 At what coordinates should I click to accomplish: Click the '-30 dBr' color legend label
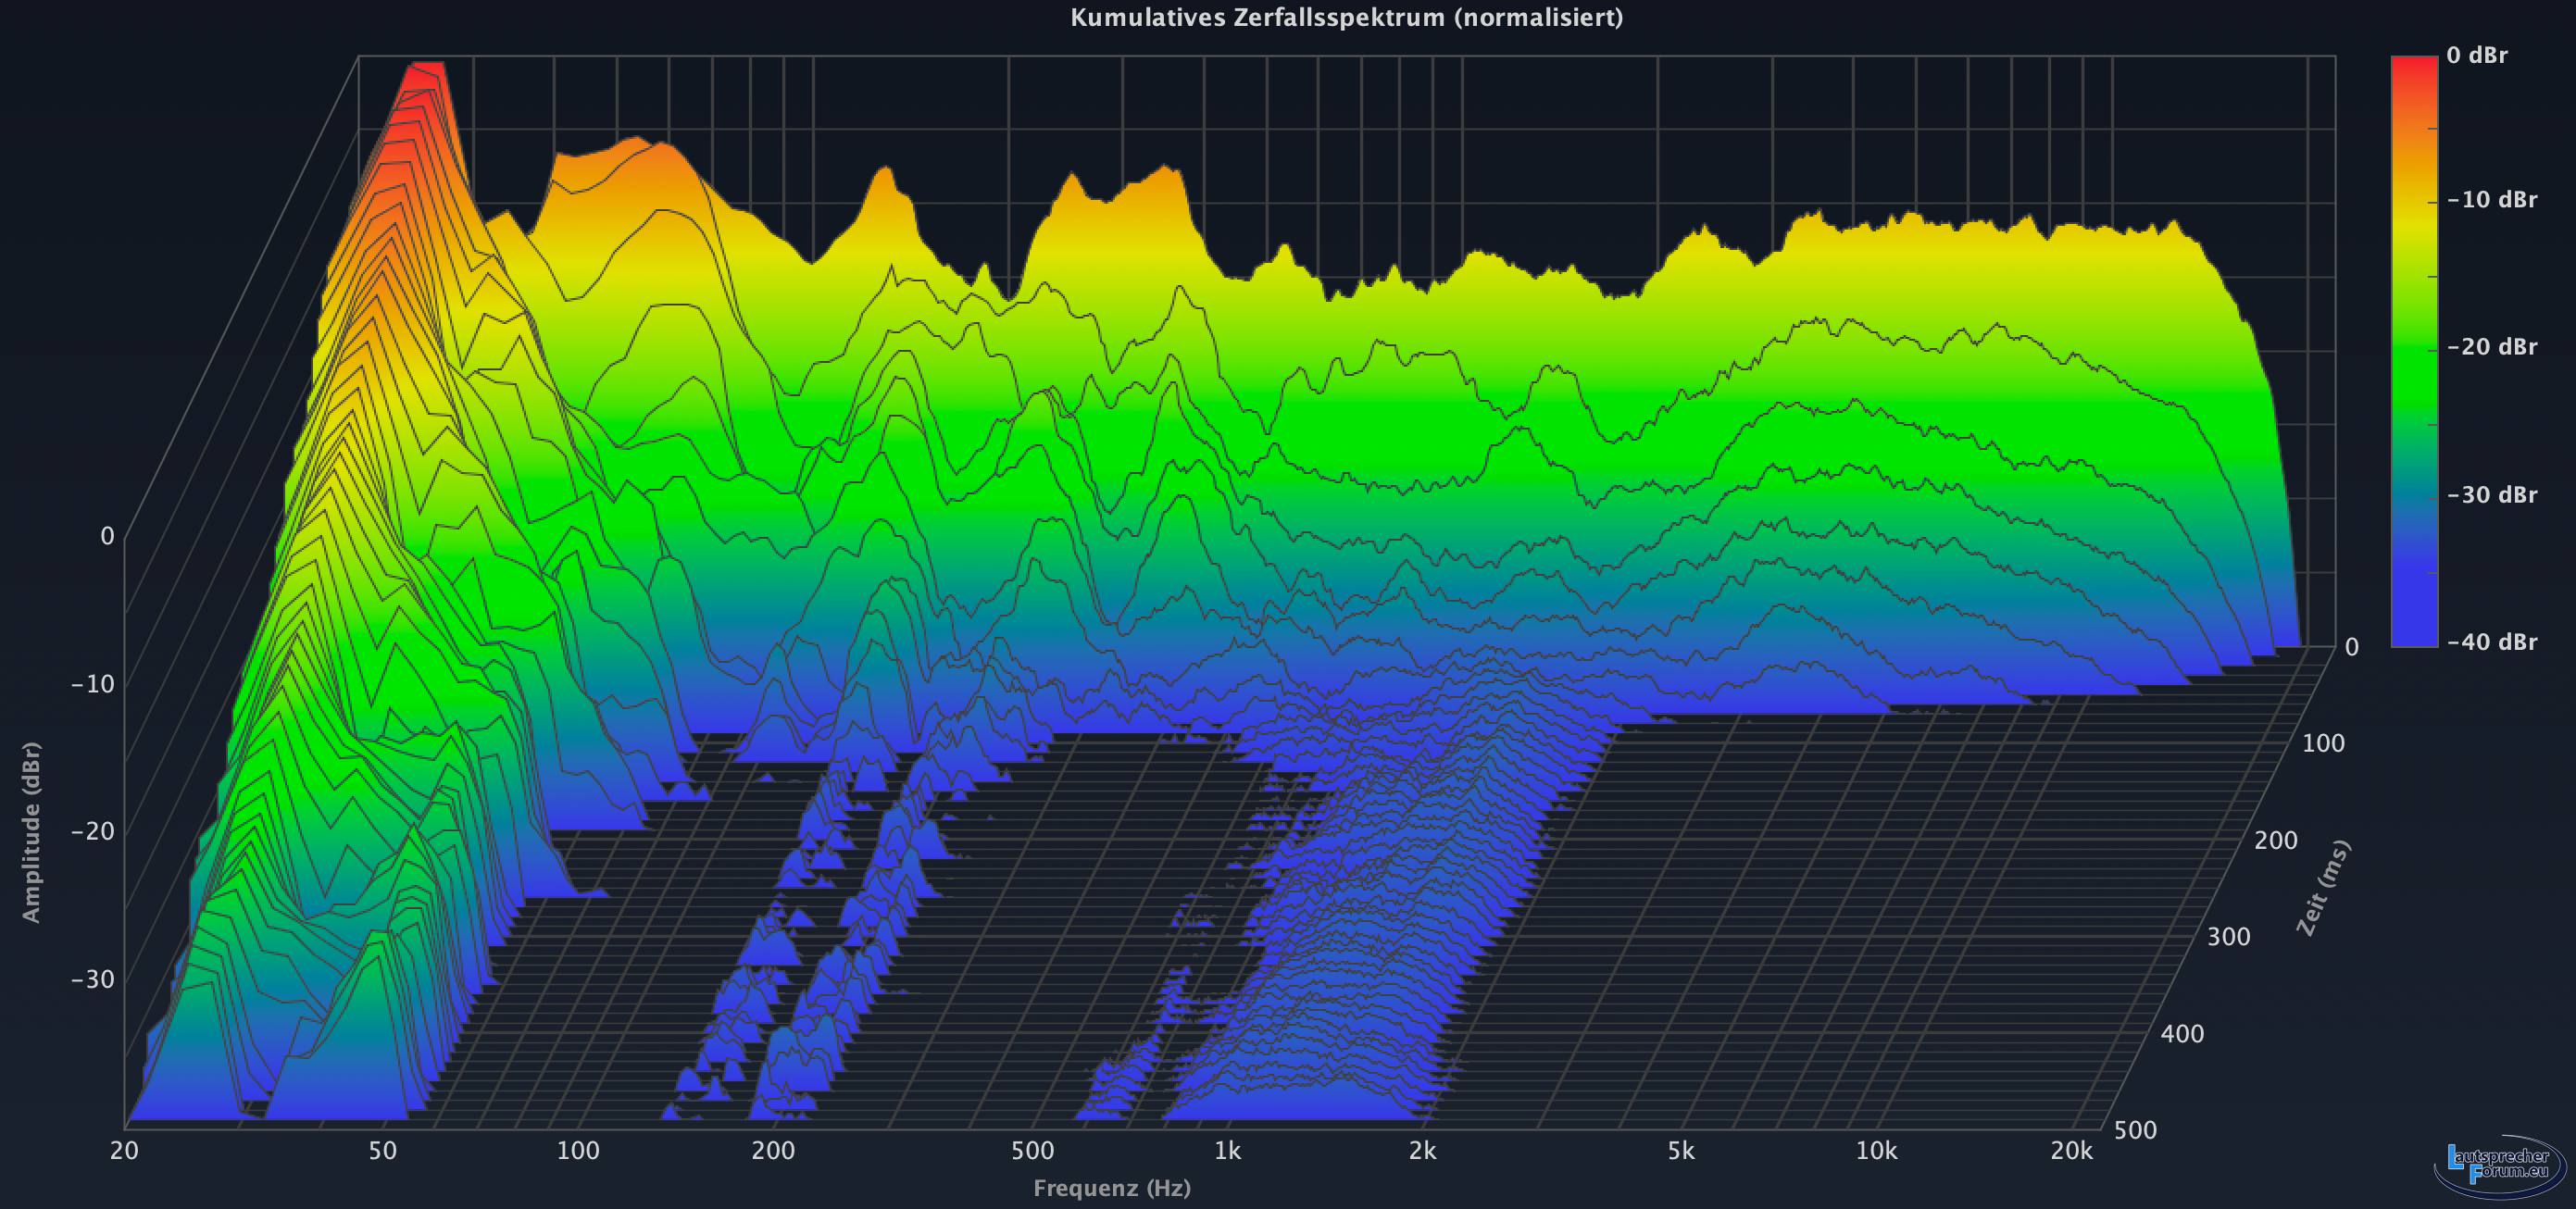pos(2491,495)
